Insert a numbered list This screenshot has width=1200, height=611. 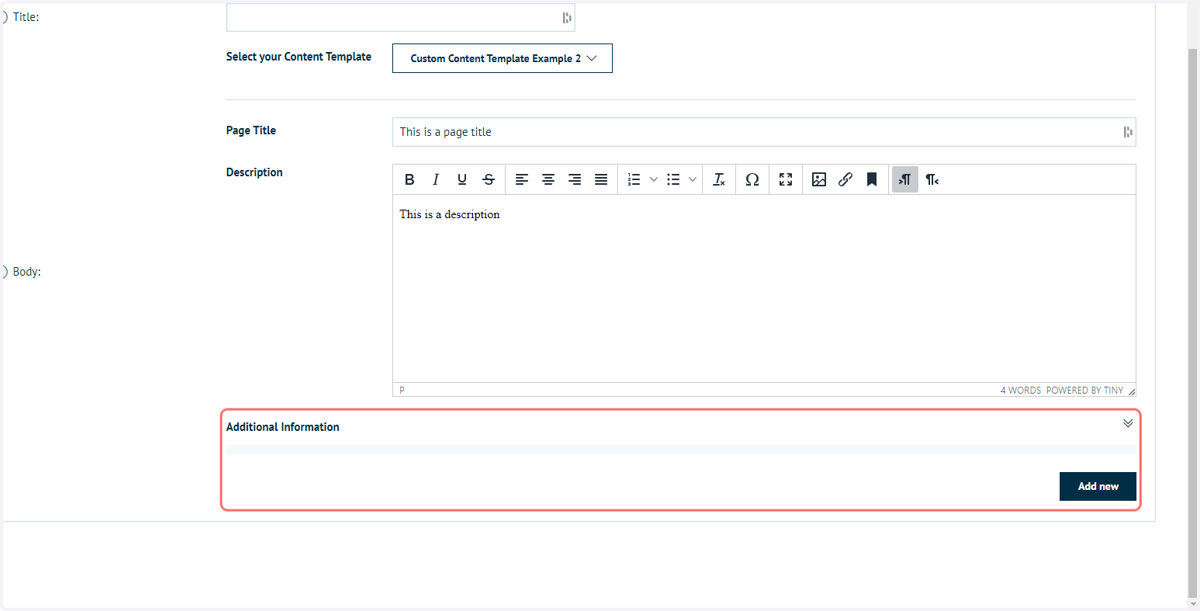tap(633, 180)
